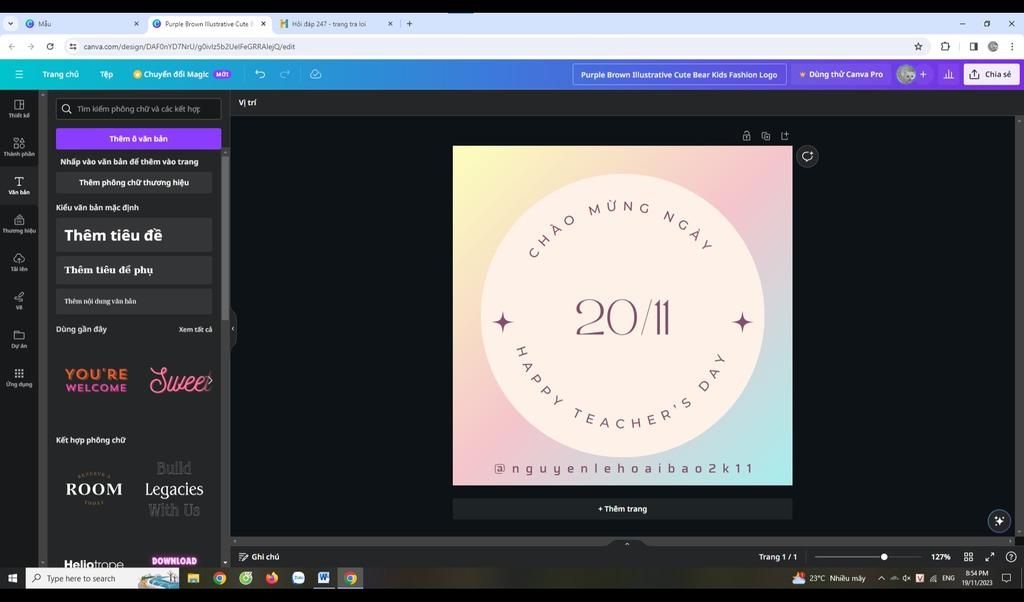Collapse the left side panel
Viewport: 1024px width, 602px height.
coord(233,328)
